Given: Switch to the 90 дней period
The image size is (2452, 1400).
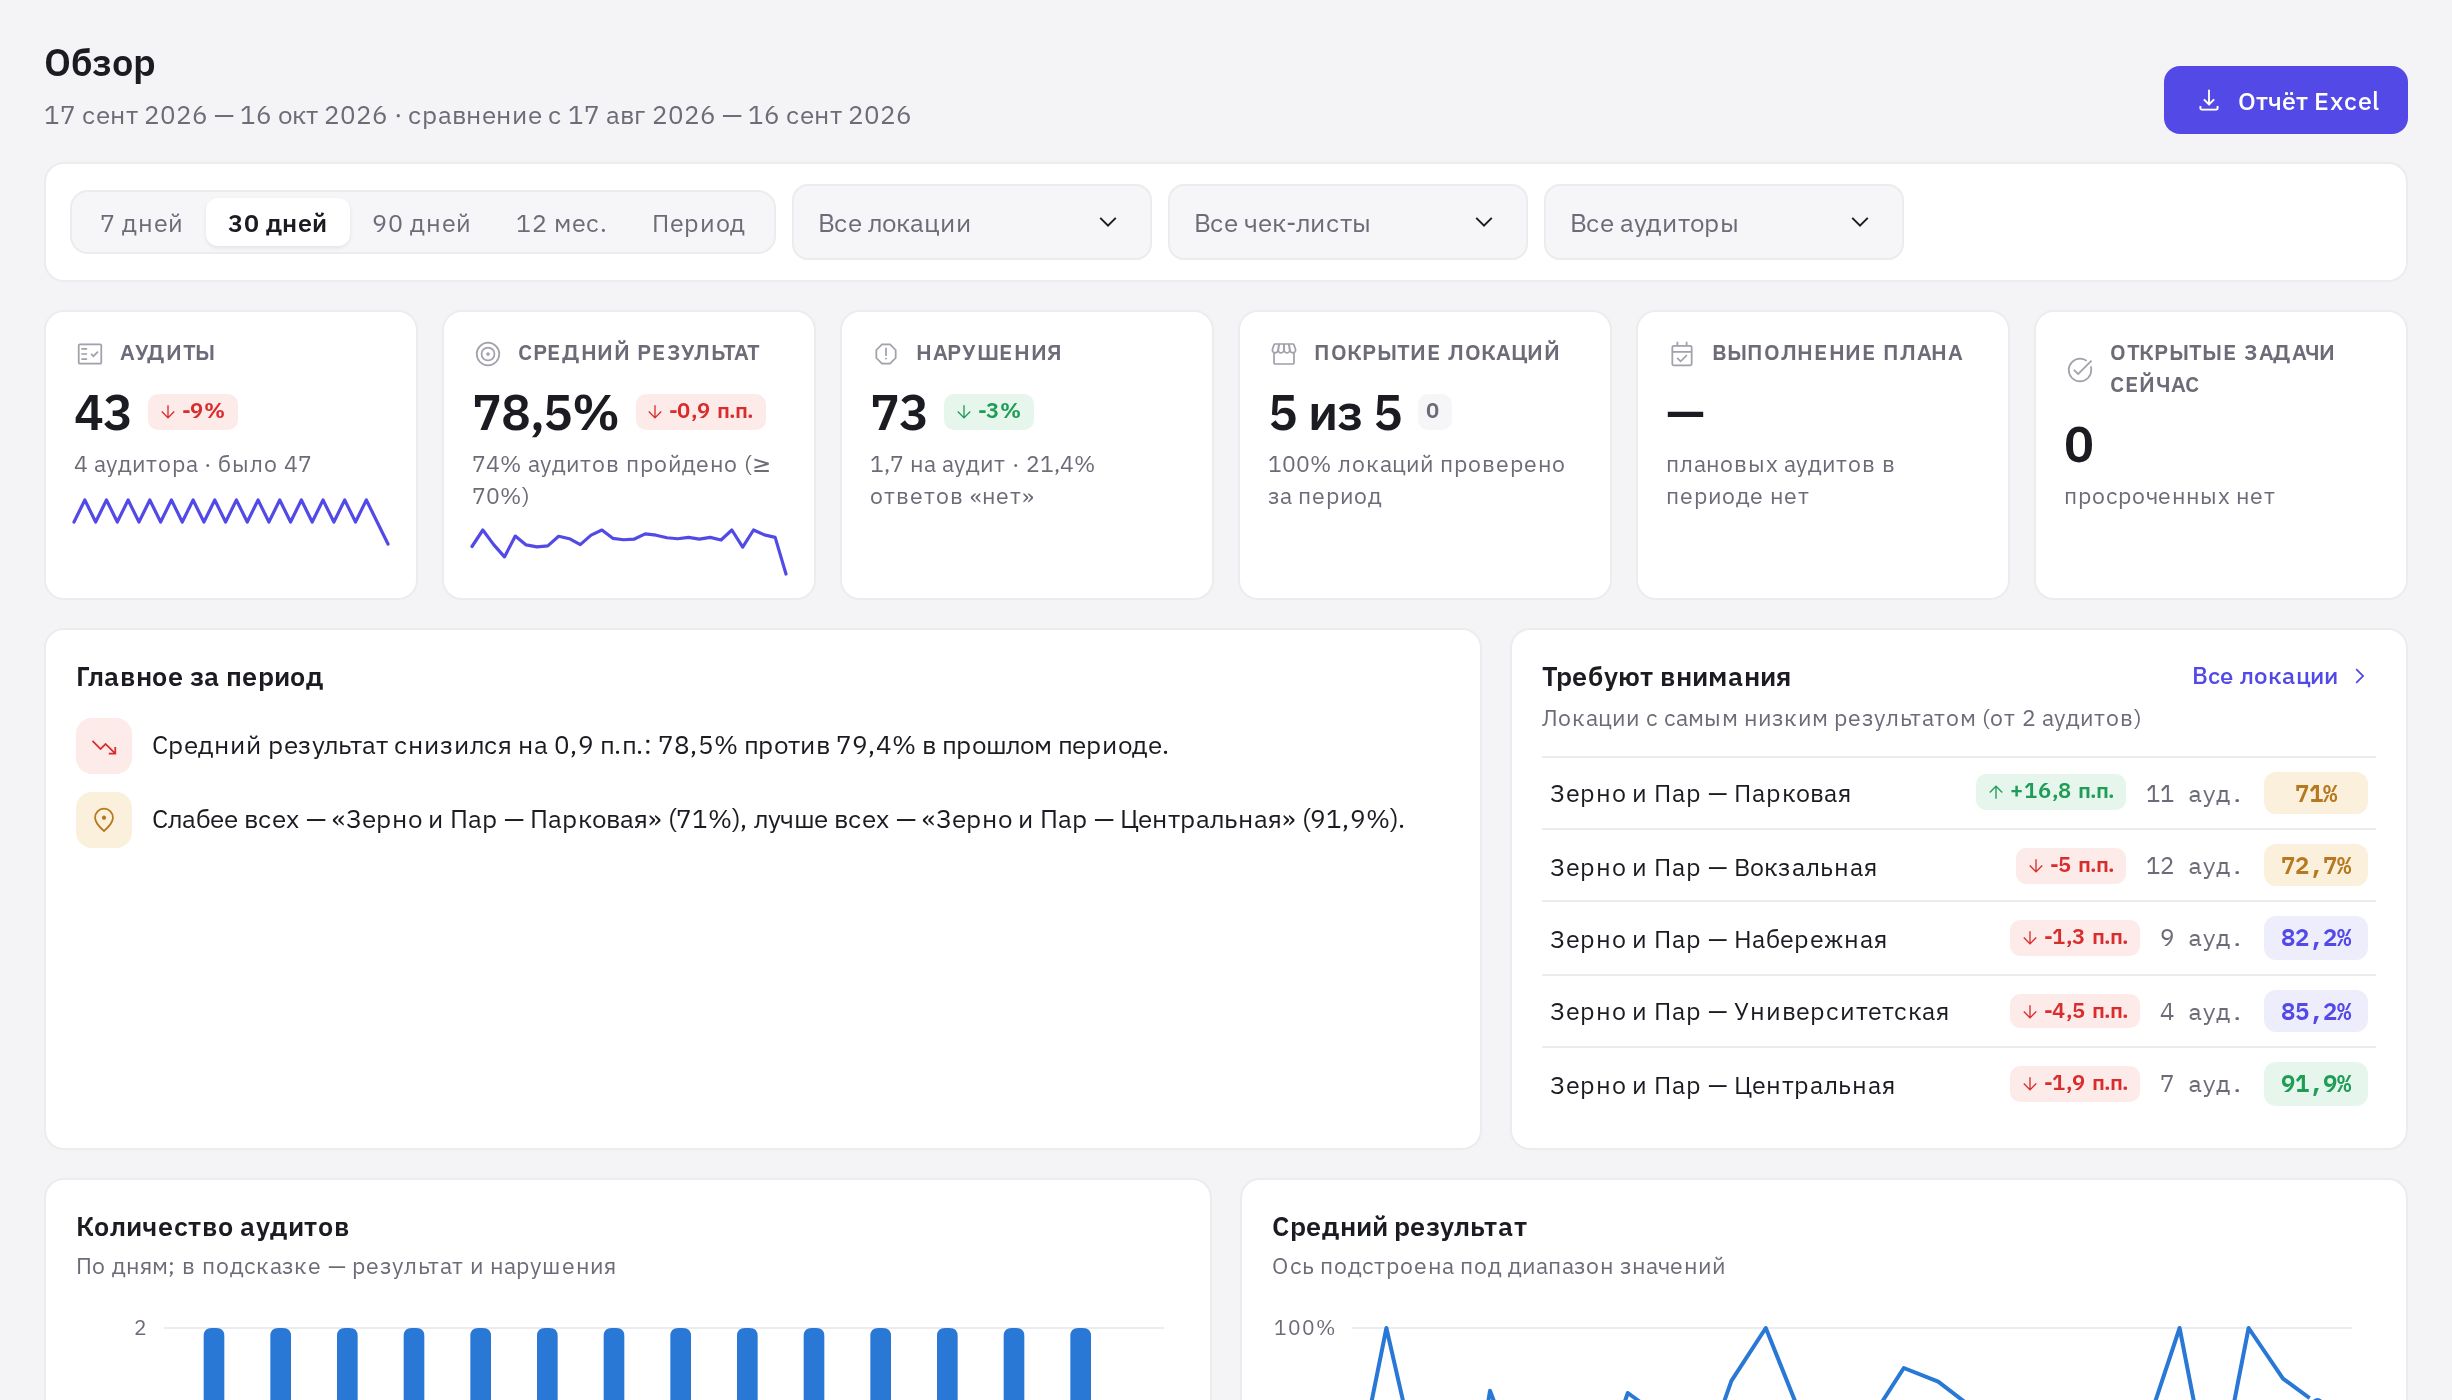Looking at the screenshot, I should pos(421,223).
